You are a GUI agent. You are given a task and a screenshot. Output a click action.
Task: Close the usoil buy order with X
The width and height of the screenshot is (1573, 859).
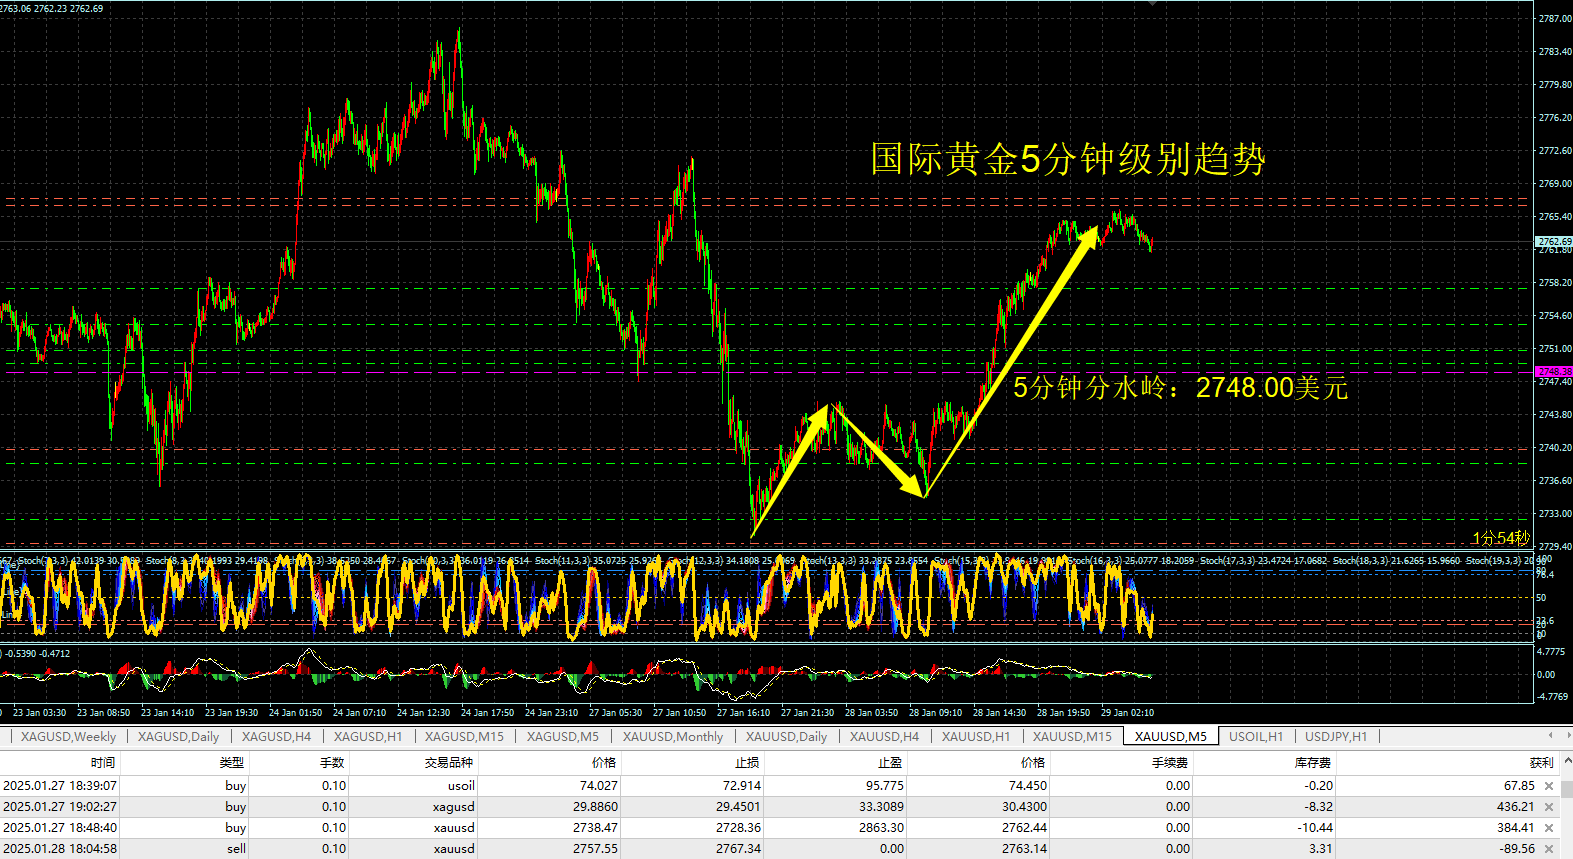click(1549, 786)
